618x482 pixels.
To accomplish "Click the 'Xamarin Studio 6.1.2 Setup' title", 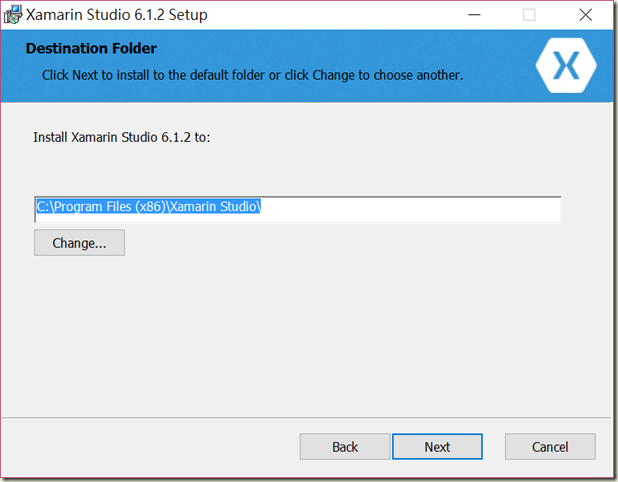I will (117, 15).
